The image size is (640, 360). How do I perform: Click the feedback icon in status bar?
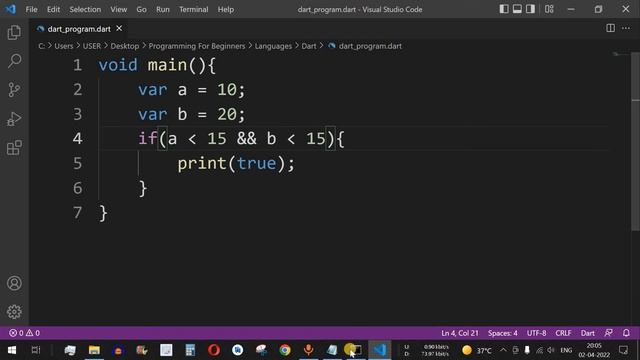(x=608, y=333)
